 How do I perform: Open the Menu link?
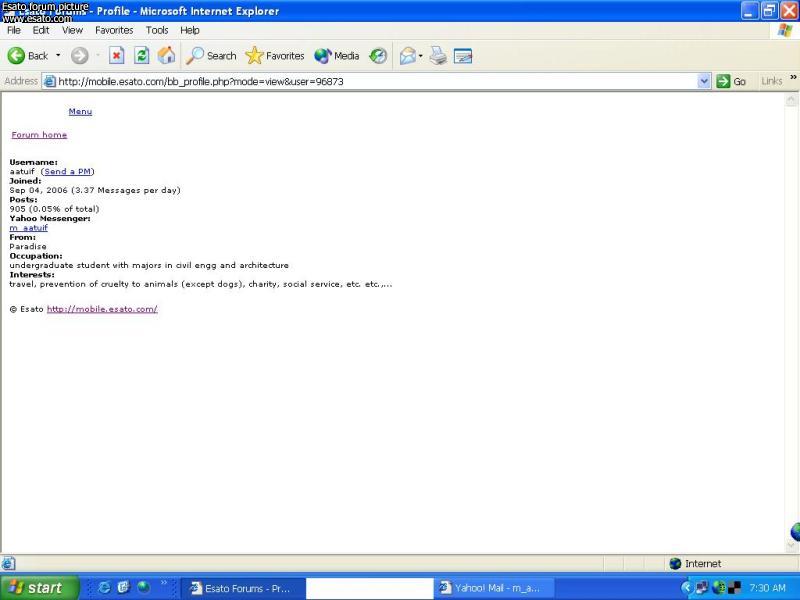(x=80, y=111)
